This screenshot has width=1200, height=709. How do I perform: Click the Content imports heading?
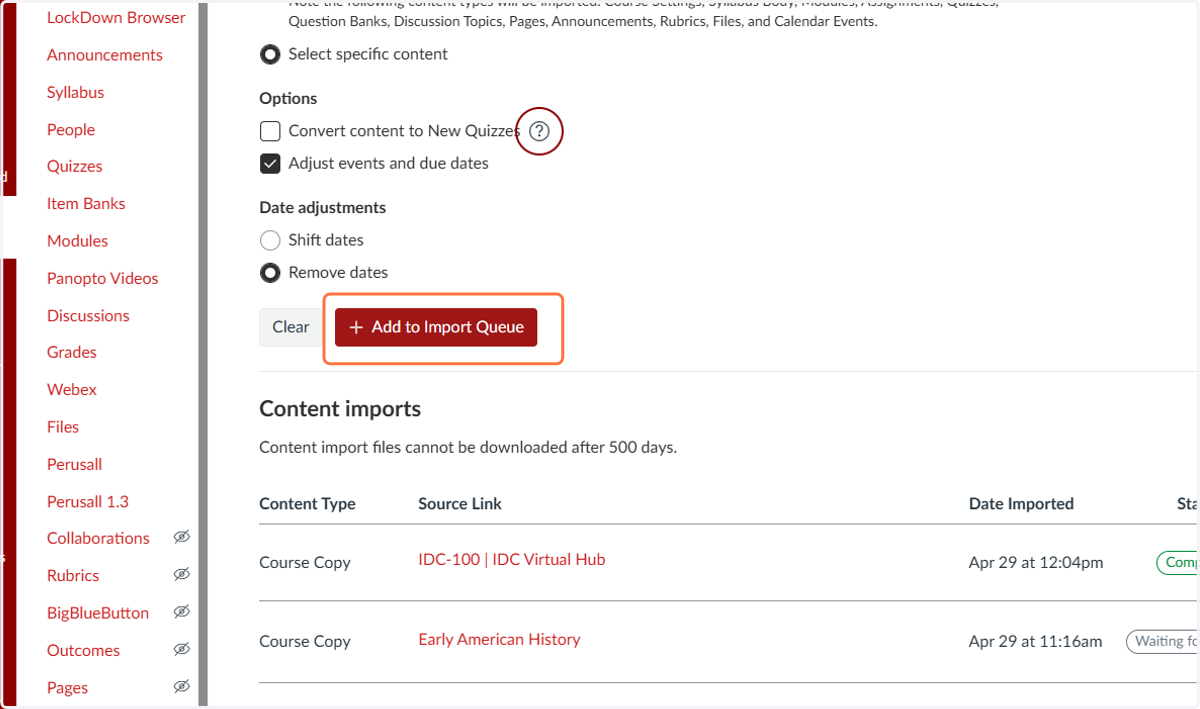(x=340, y=409)
